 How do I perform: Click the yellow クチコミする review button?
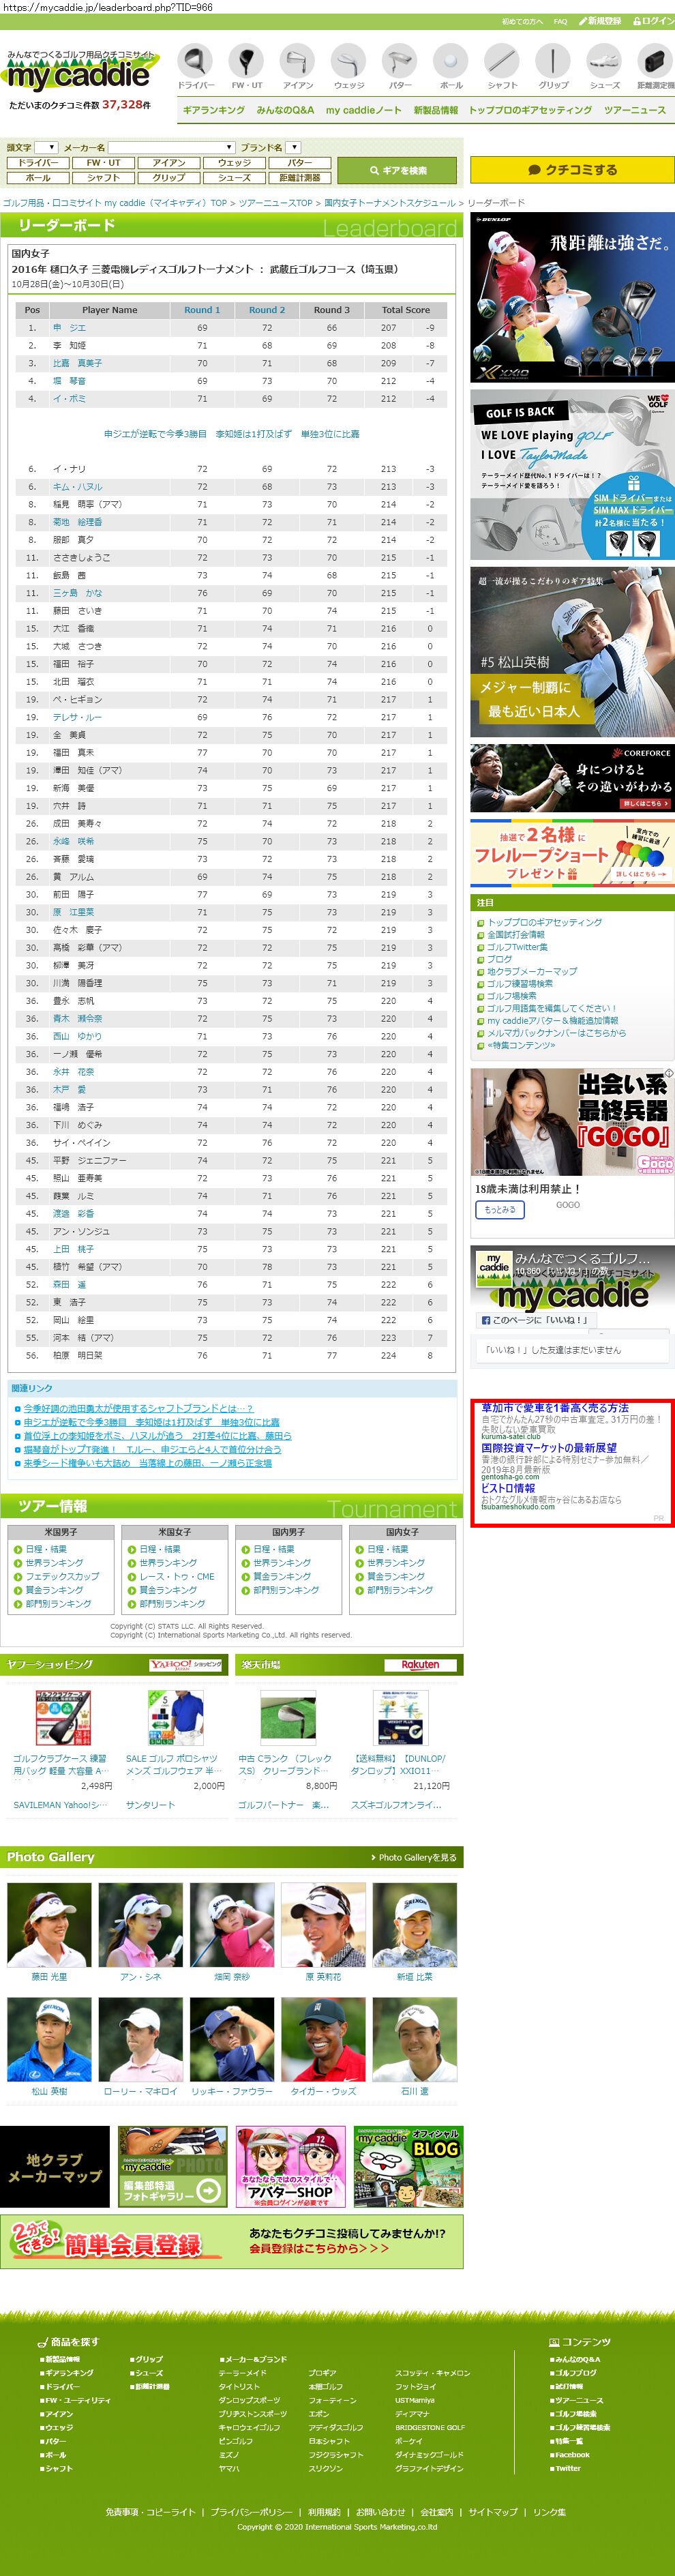click(572, 170)
